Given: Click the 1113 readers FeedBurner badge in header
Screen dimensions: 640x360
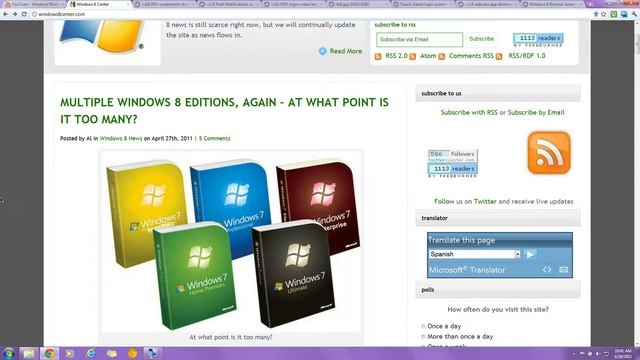Looking at the screenshot, I should click(538, 40).
